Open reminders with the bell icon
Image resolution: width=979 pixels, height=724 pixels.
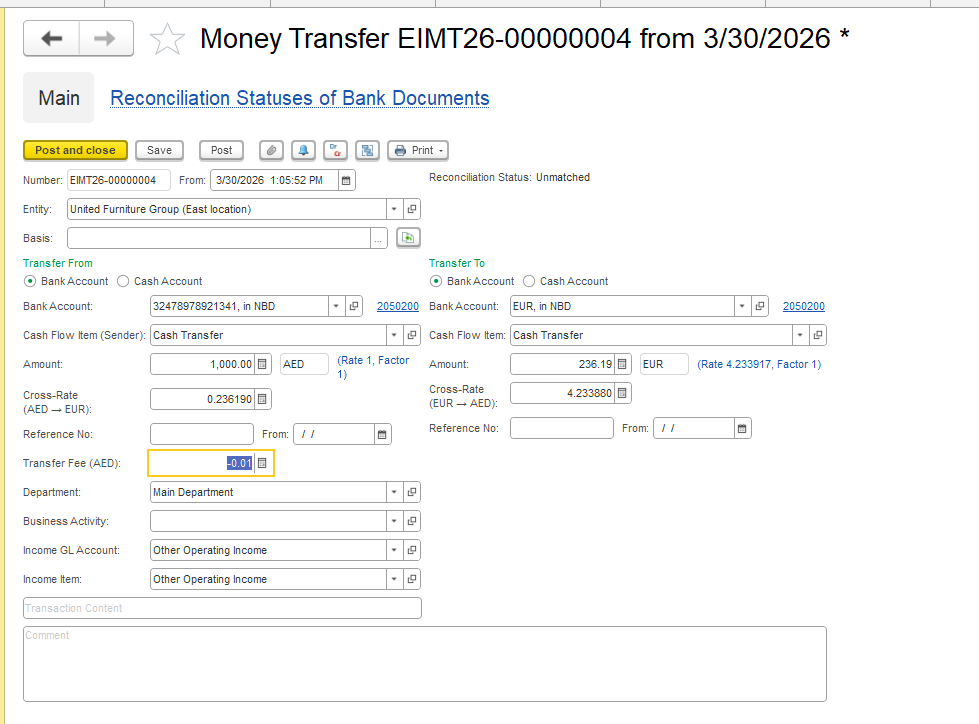[303, 150]
